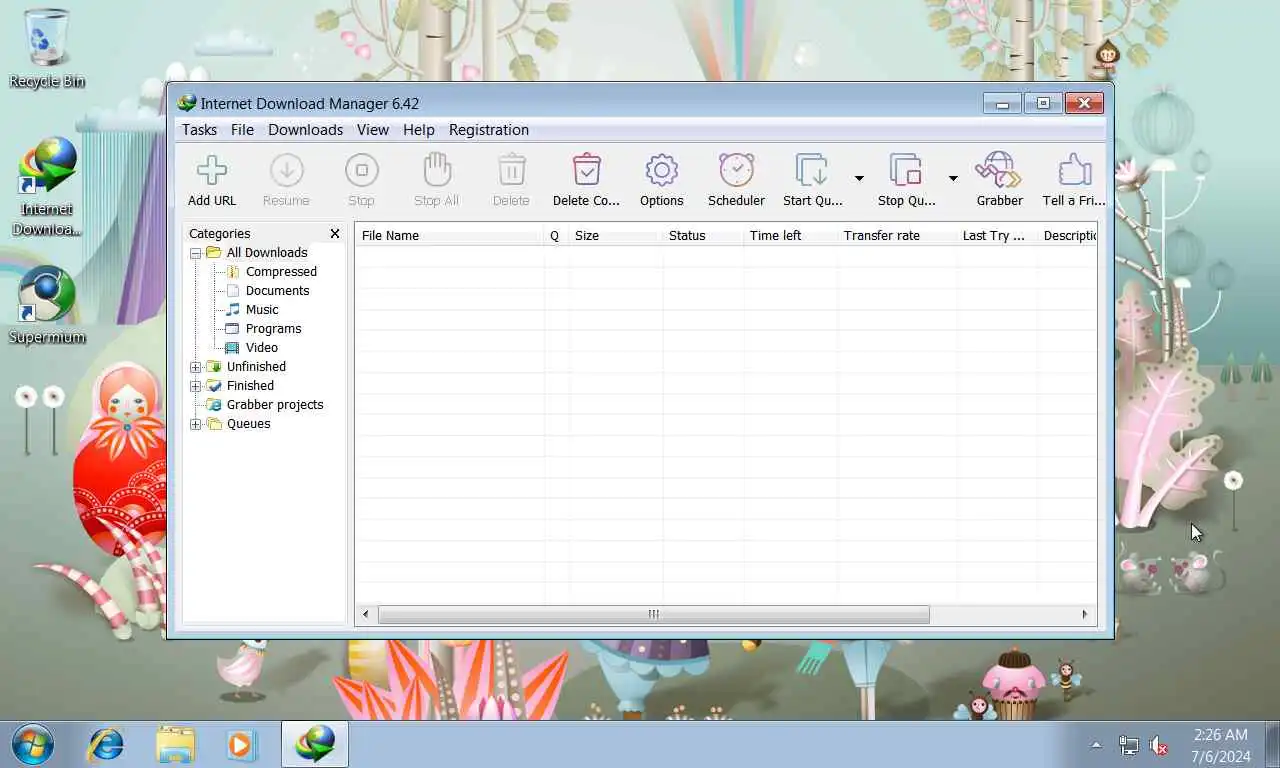1280x768 pixels.
Task: Sort by the Size column header
Action: pyautogui.click(x=615, y=236)
